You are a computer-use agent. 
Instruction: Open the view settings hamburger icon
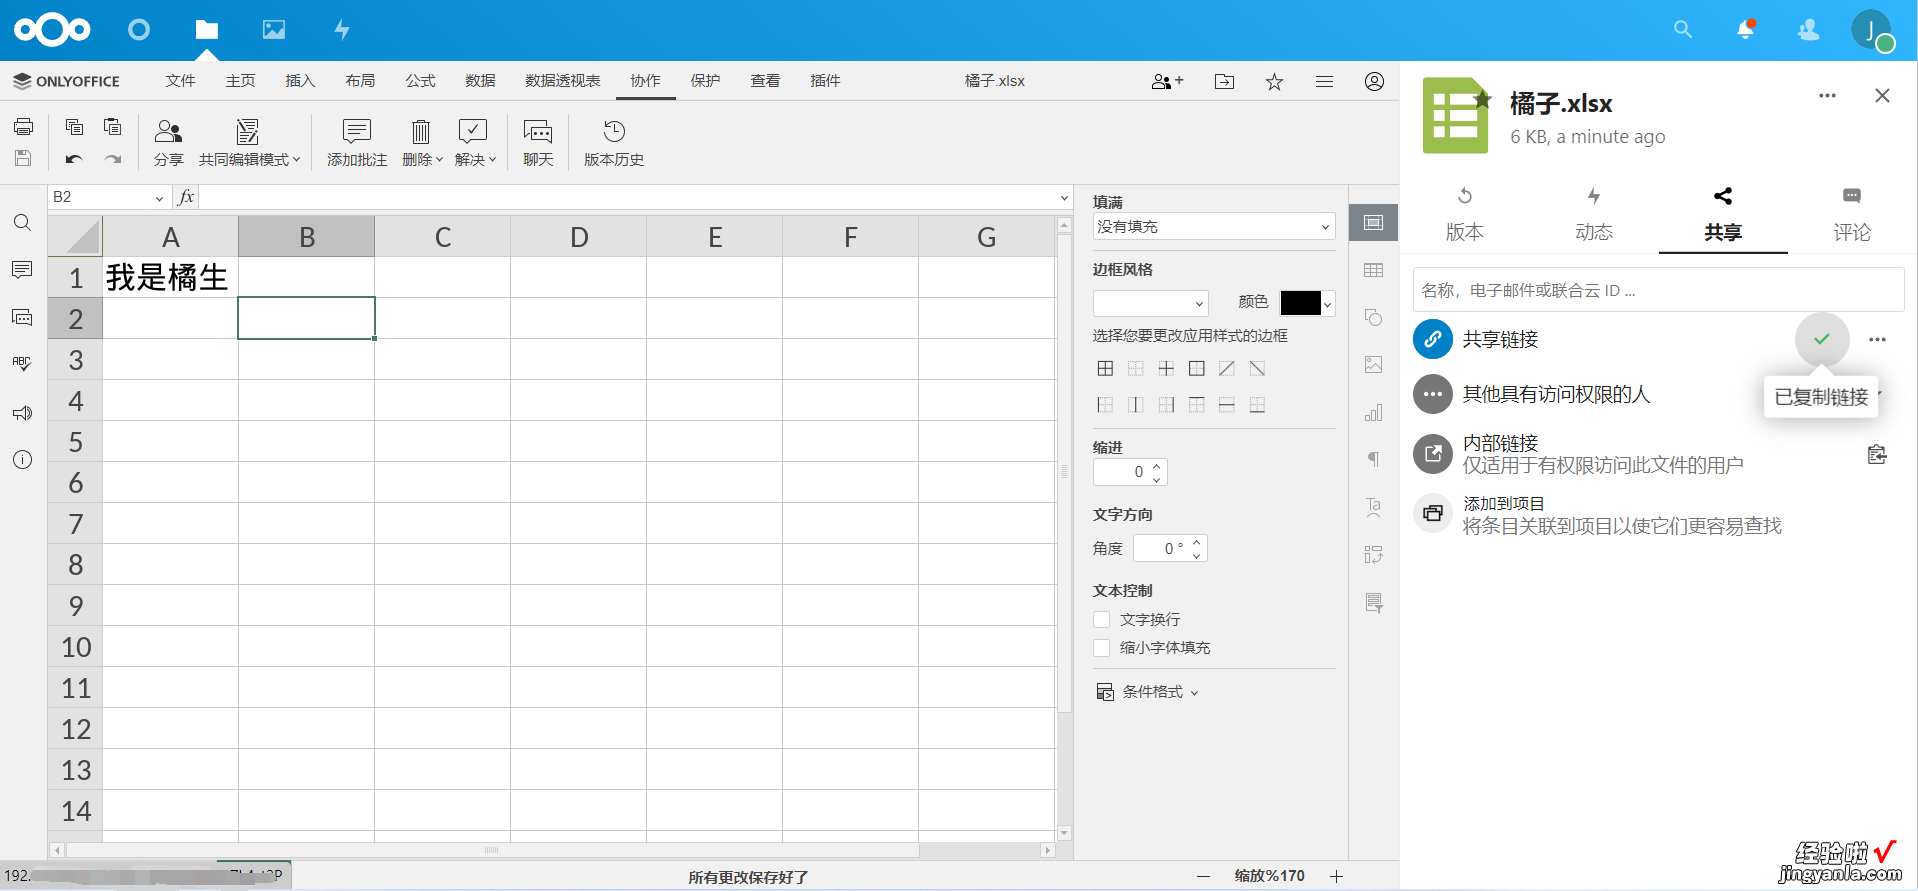coord(1324,82)
